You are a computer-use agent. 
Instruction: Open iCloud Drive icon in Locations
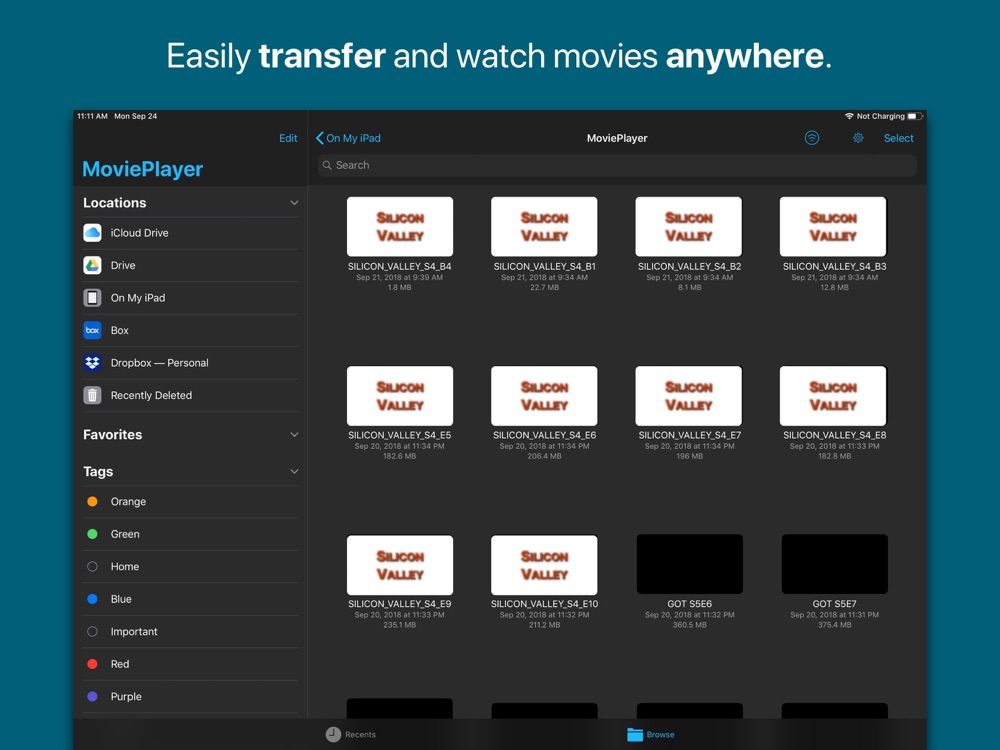tap(92, 233)
